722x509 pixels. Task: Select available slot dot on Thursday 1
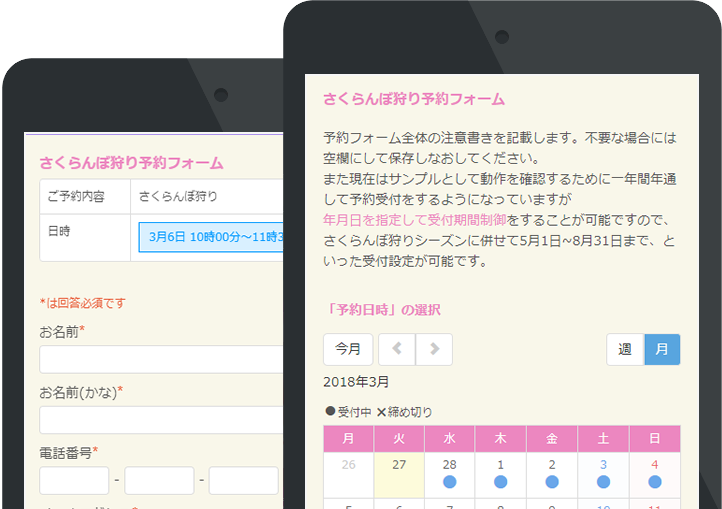pos(501,482)
